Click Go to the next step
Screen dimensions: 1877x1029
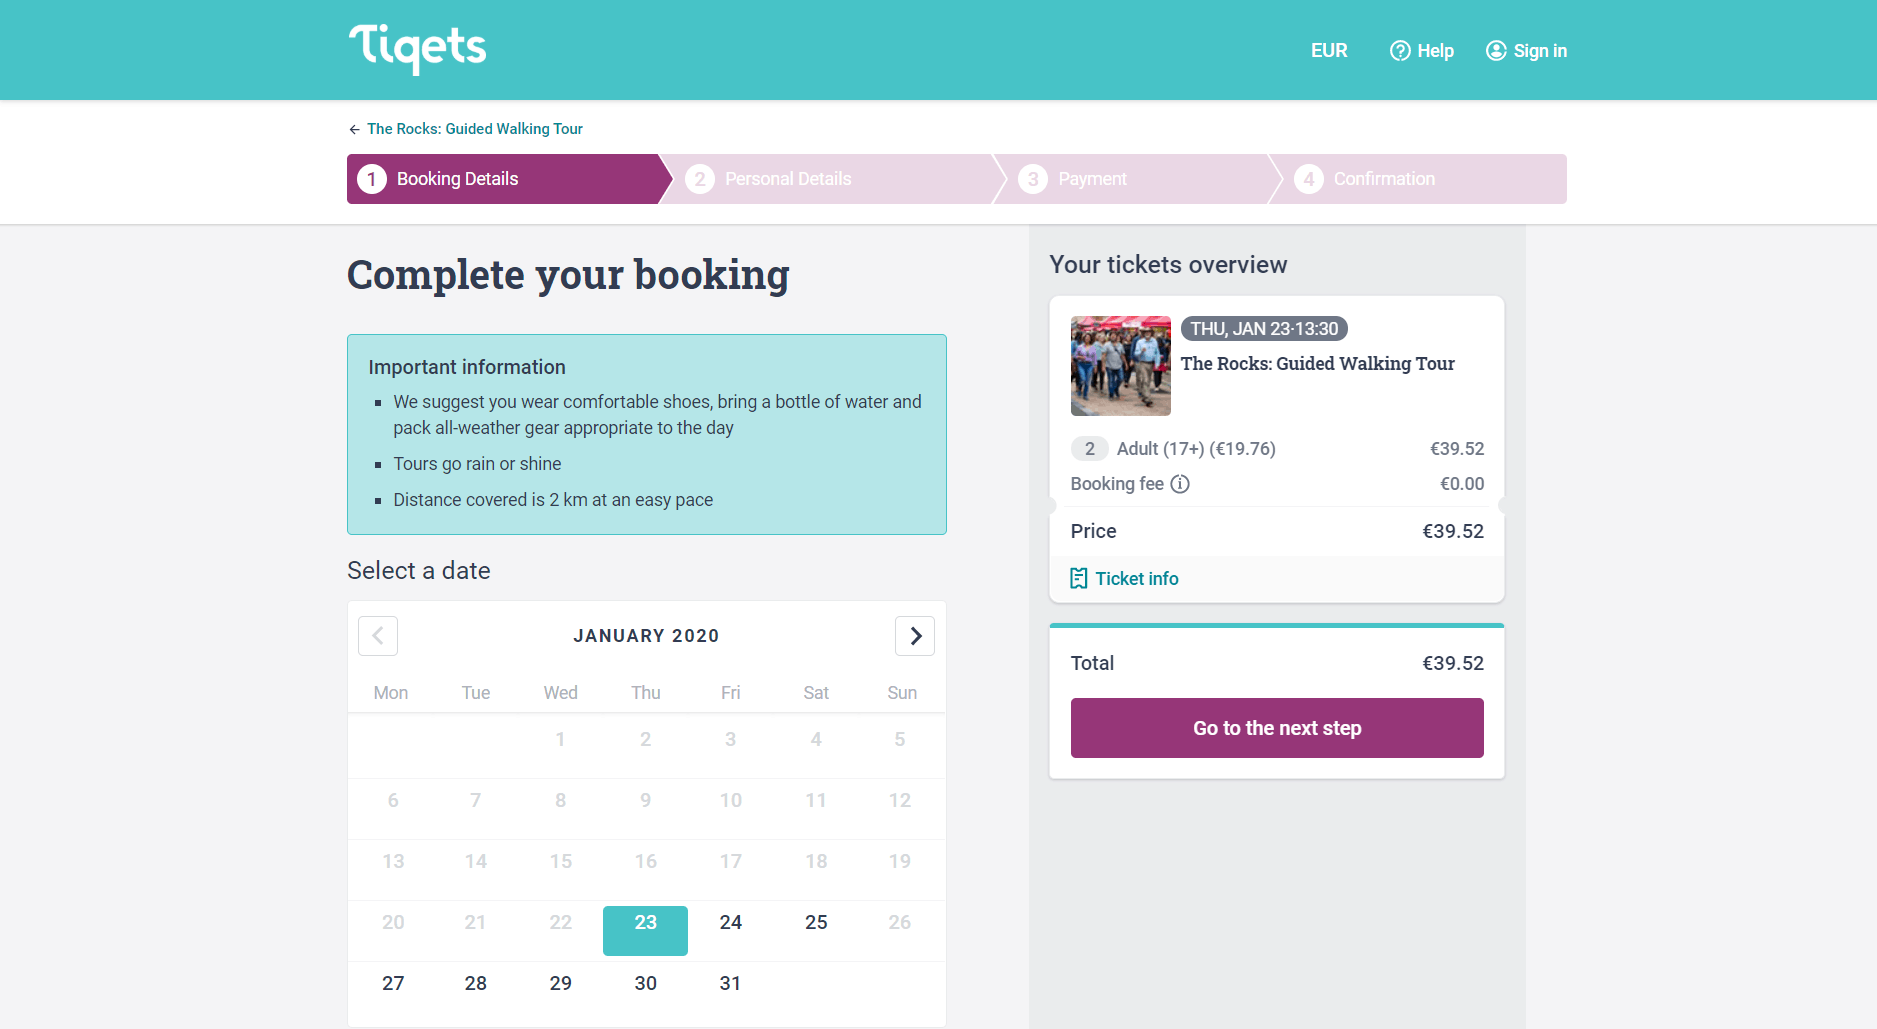(1277, 728)
